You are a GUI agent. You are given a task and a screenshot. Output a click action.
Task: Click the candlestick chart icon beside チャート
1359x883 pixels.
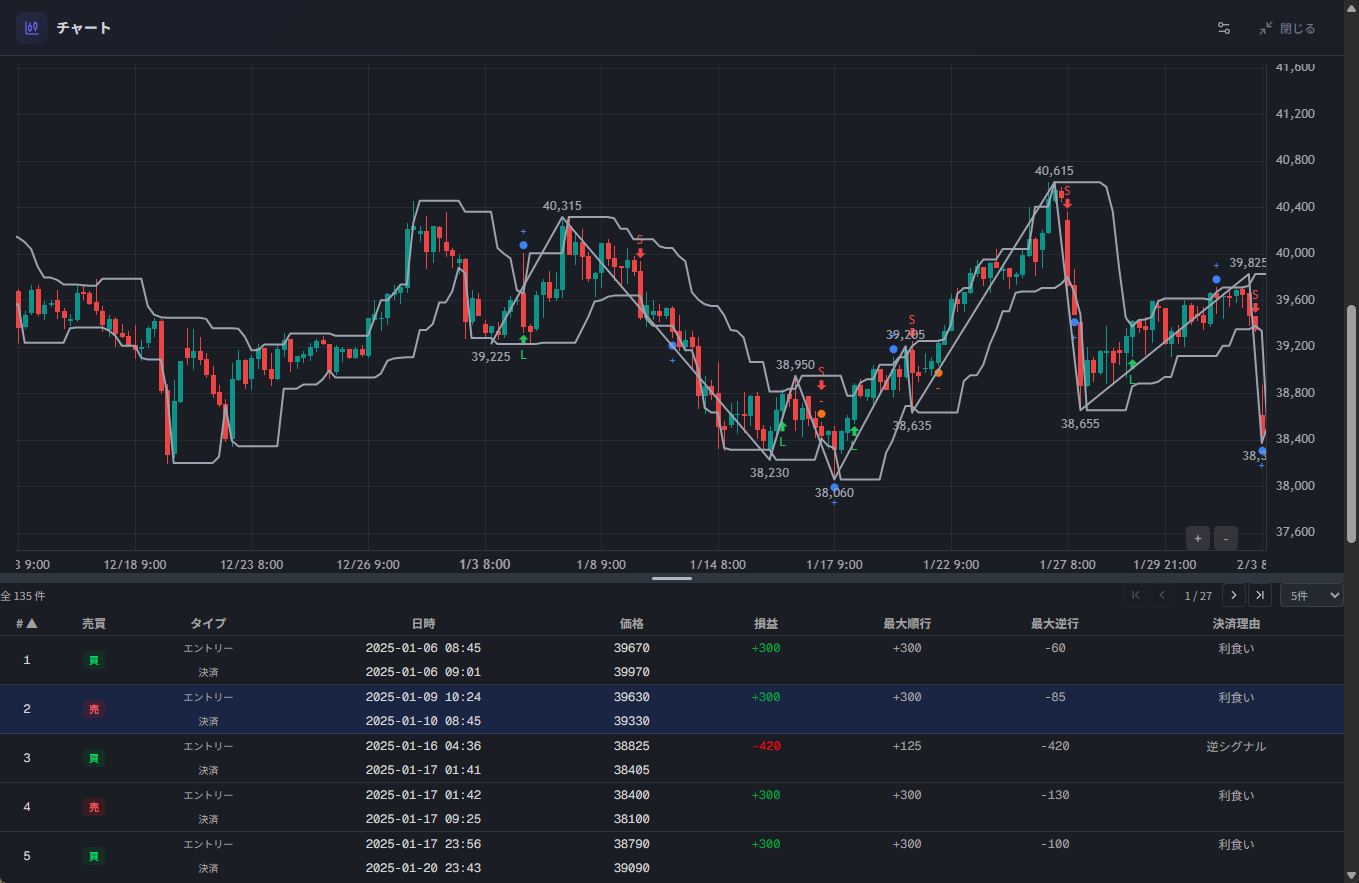[31, 28]
